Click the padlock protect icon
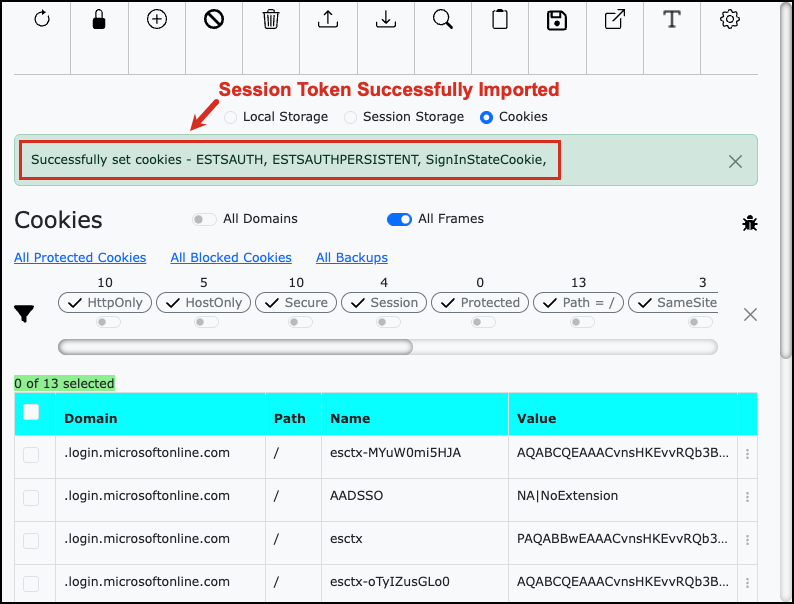Image resolution: width=794 pixels, height=604 pixels. click(99, 20)
